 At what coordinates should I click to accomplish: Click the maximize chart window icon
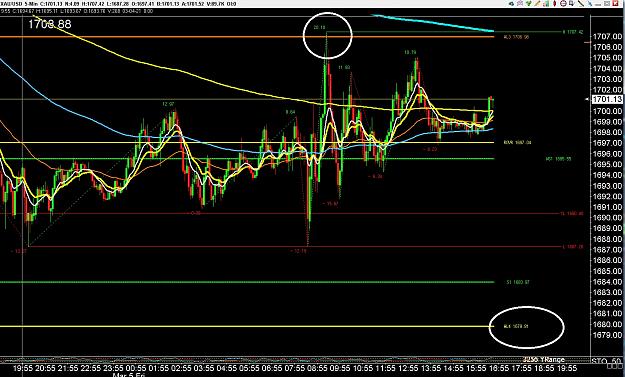607,4
